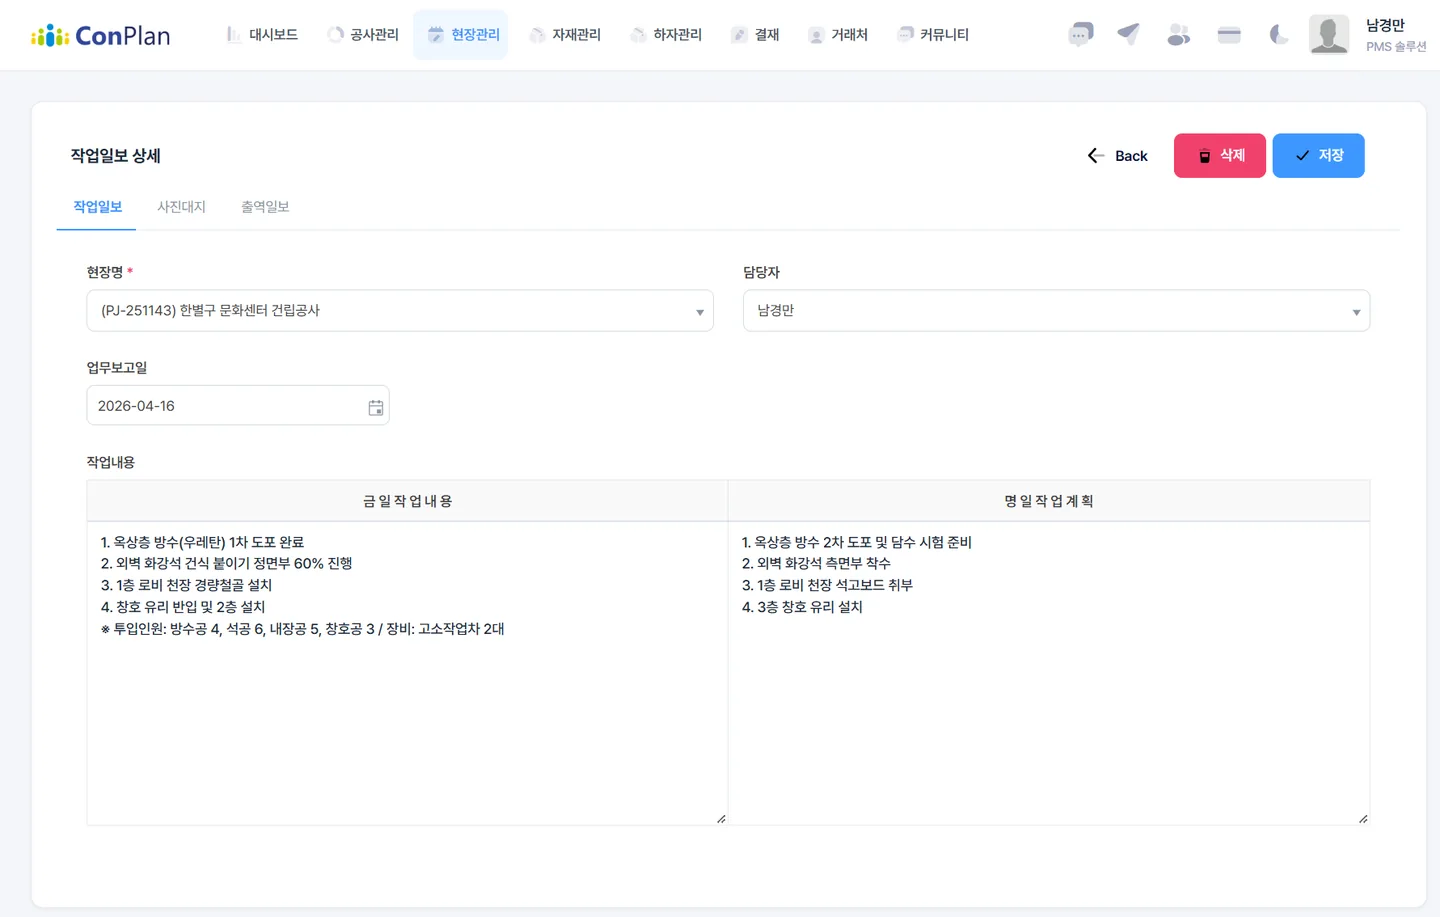This screenshot has height=917, width=1440.
Task: Click the 업무보고일 date field
Action: pos(238,406)
